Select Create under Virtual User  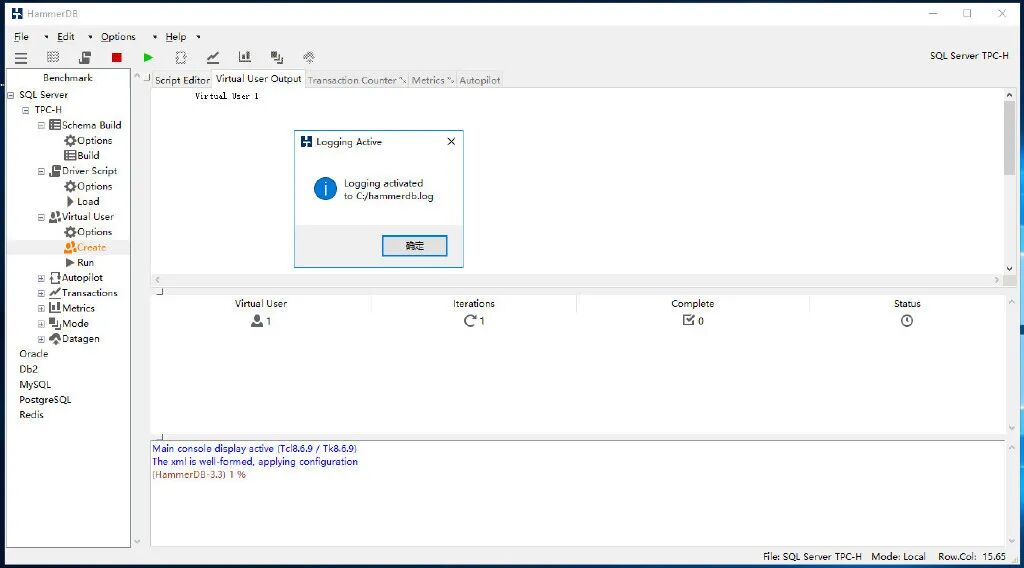(91, 247)
